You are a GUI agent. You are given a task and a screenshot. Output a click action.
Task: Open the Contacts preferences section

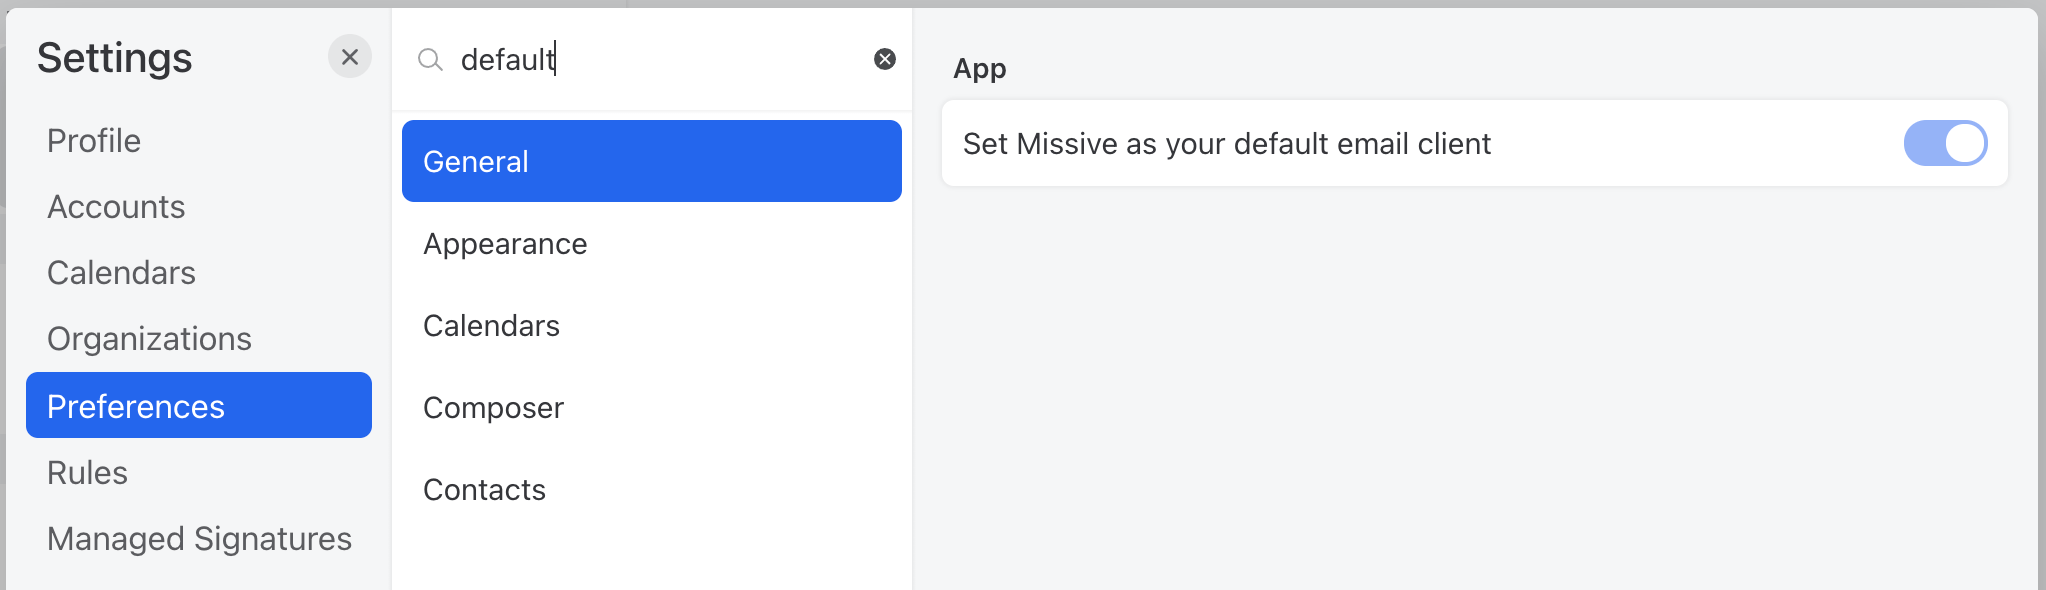[485, 489]
